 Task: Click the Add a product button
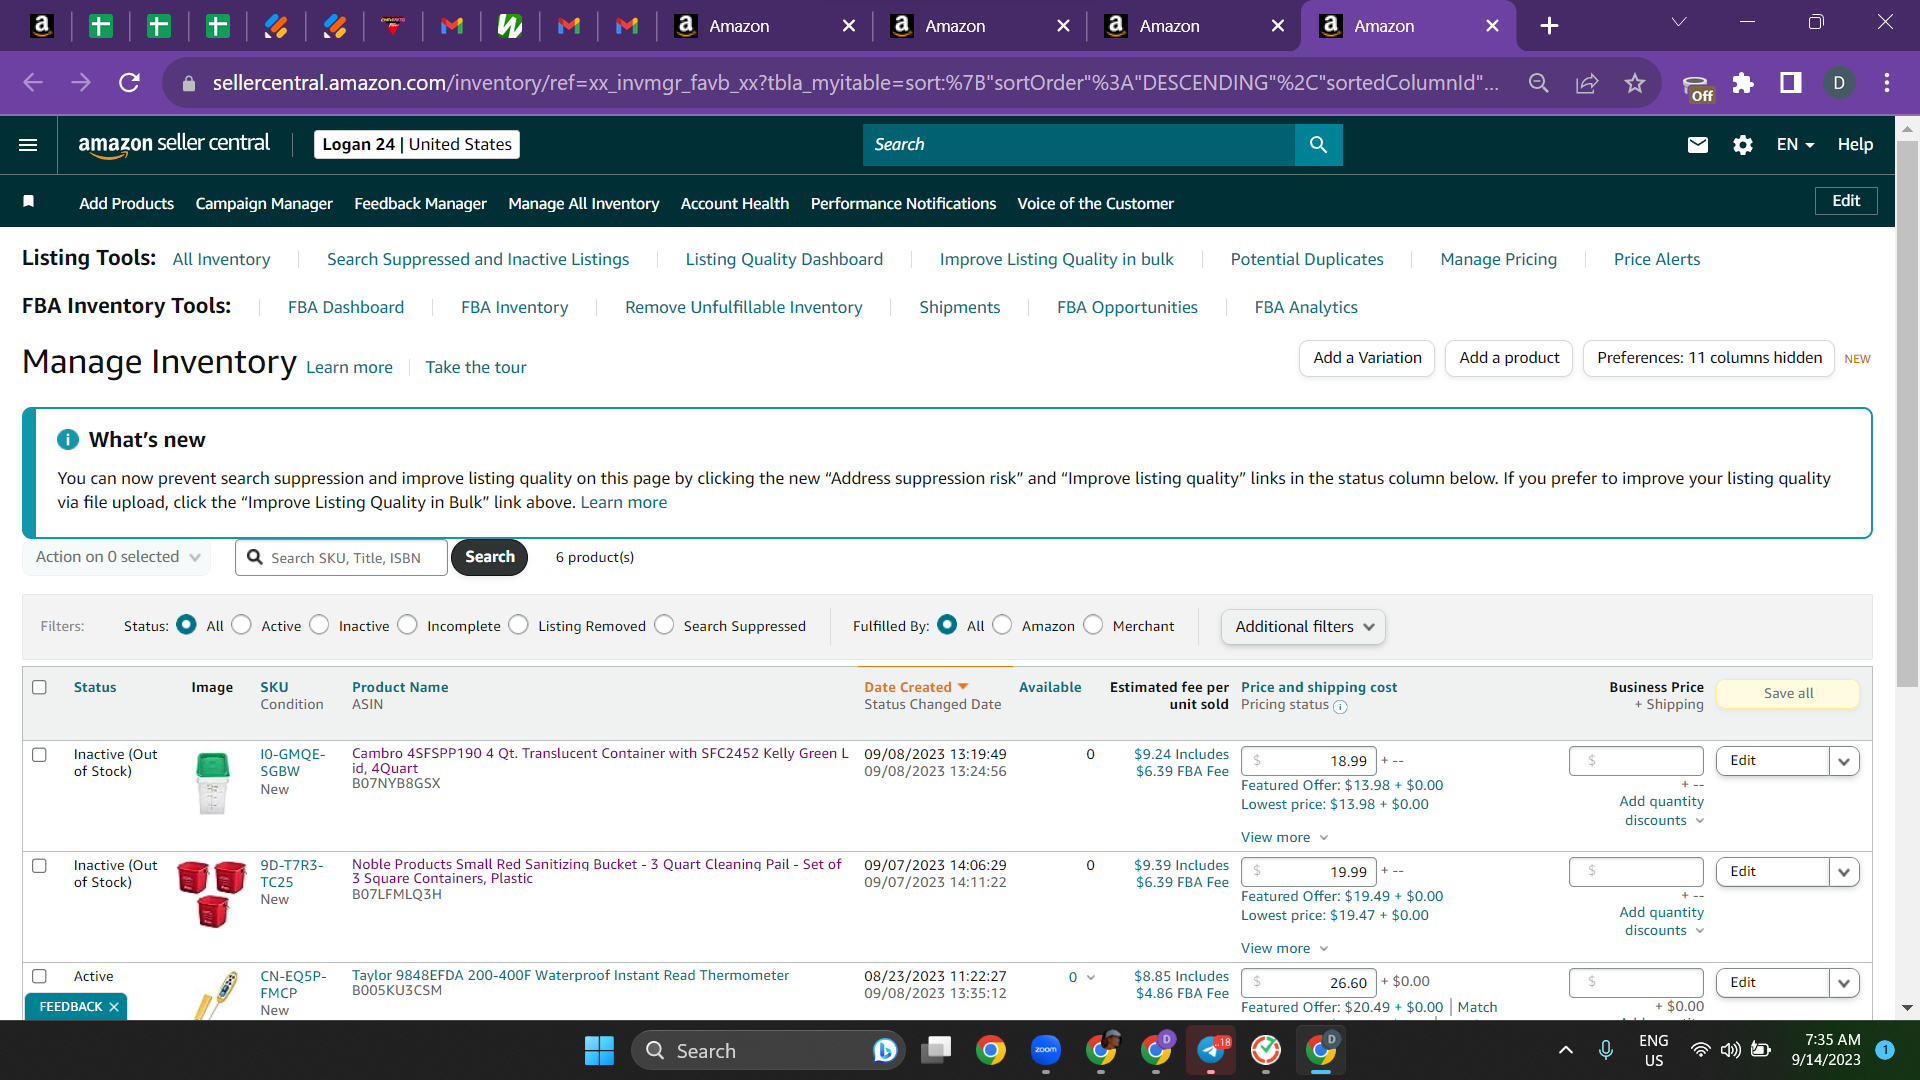(1509, 358)
